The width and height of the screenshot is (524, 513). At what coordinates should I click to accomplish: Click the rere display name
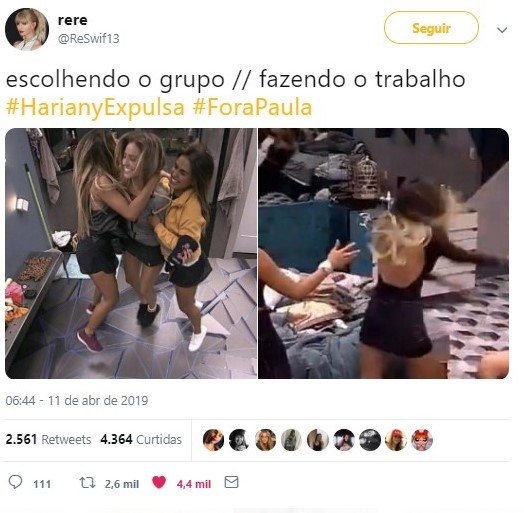pos(73,20)
